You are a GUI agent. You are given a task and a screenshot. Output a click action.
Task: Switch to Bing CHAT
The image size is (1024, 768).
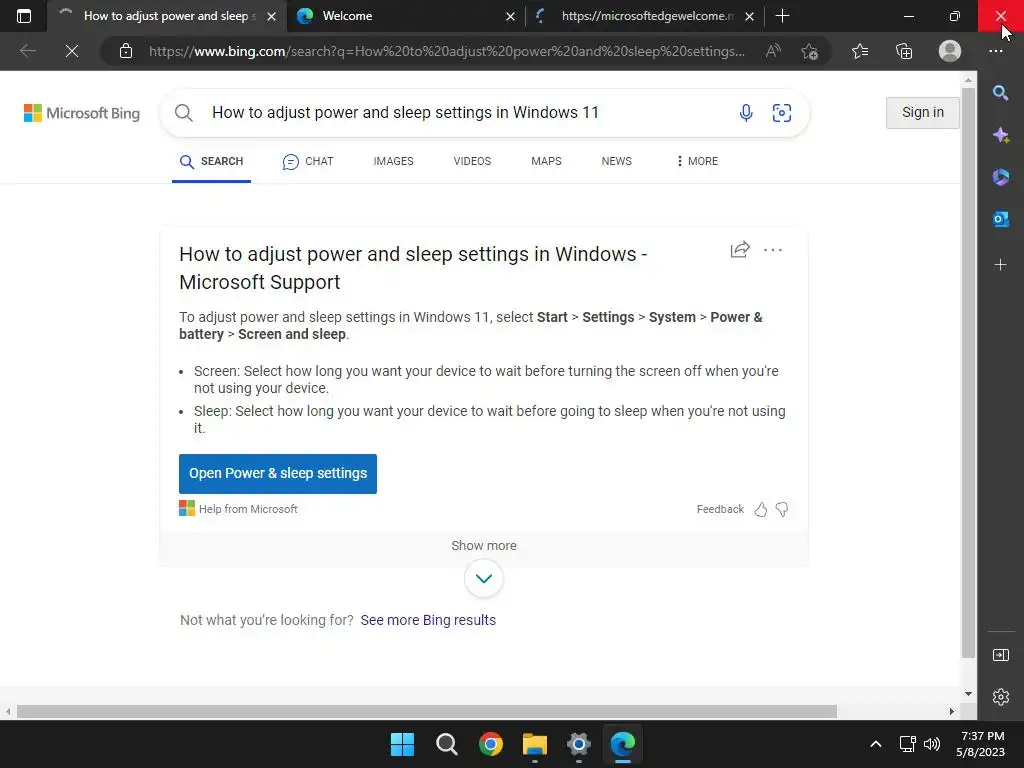coord(308,161)
